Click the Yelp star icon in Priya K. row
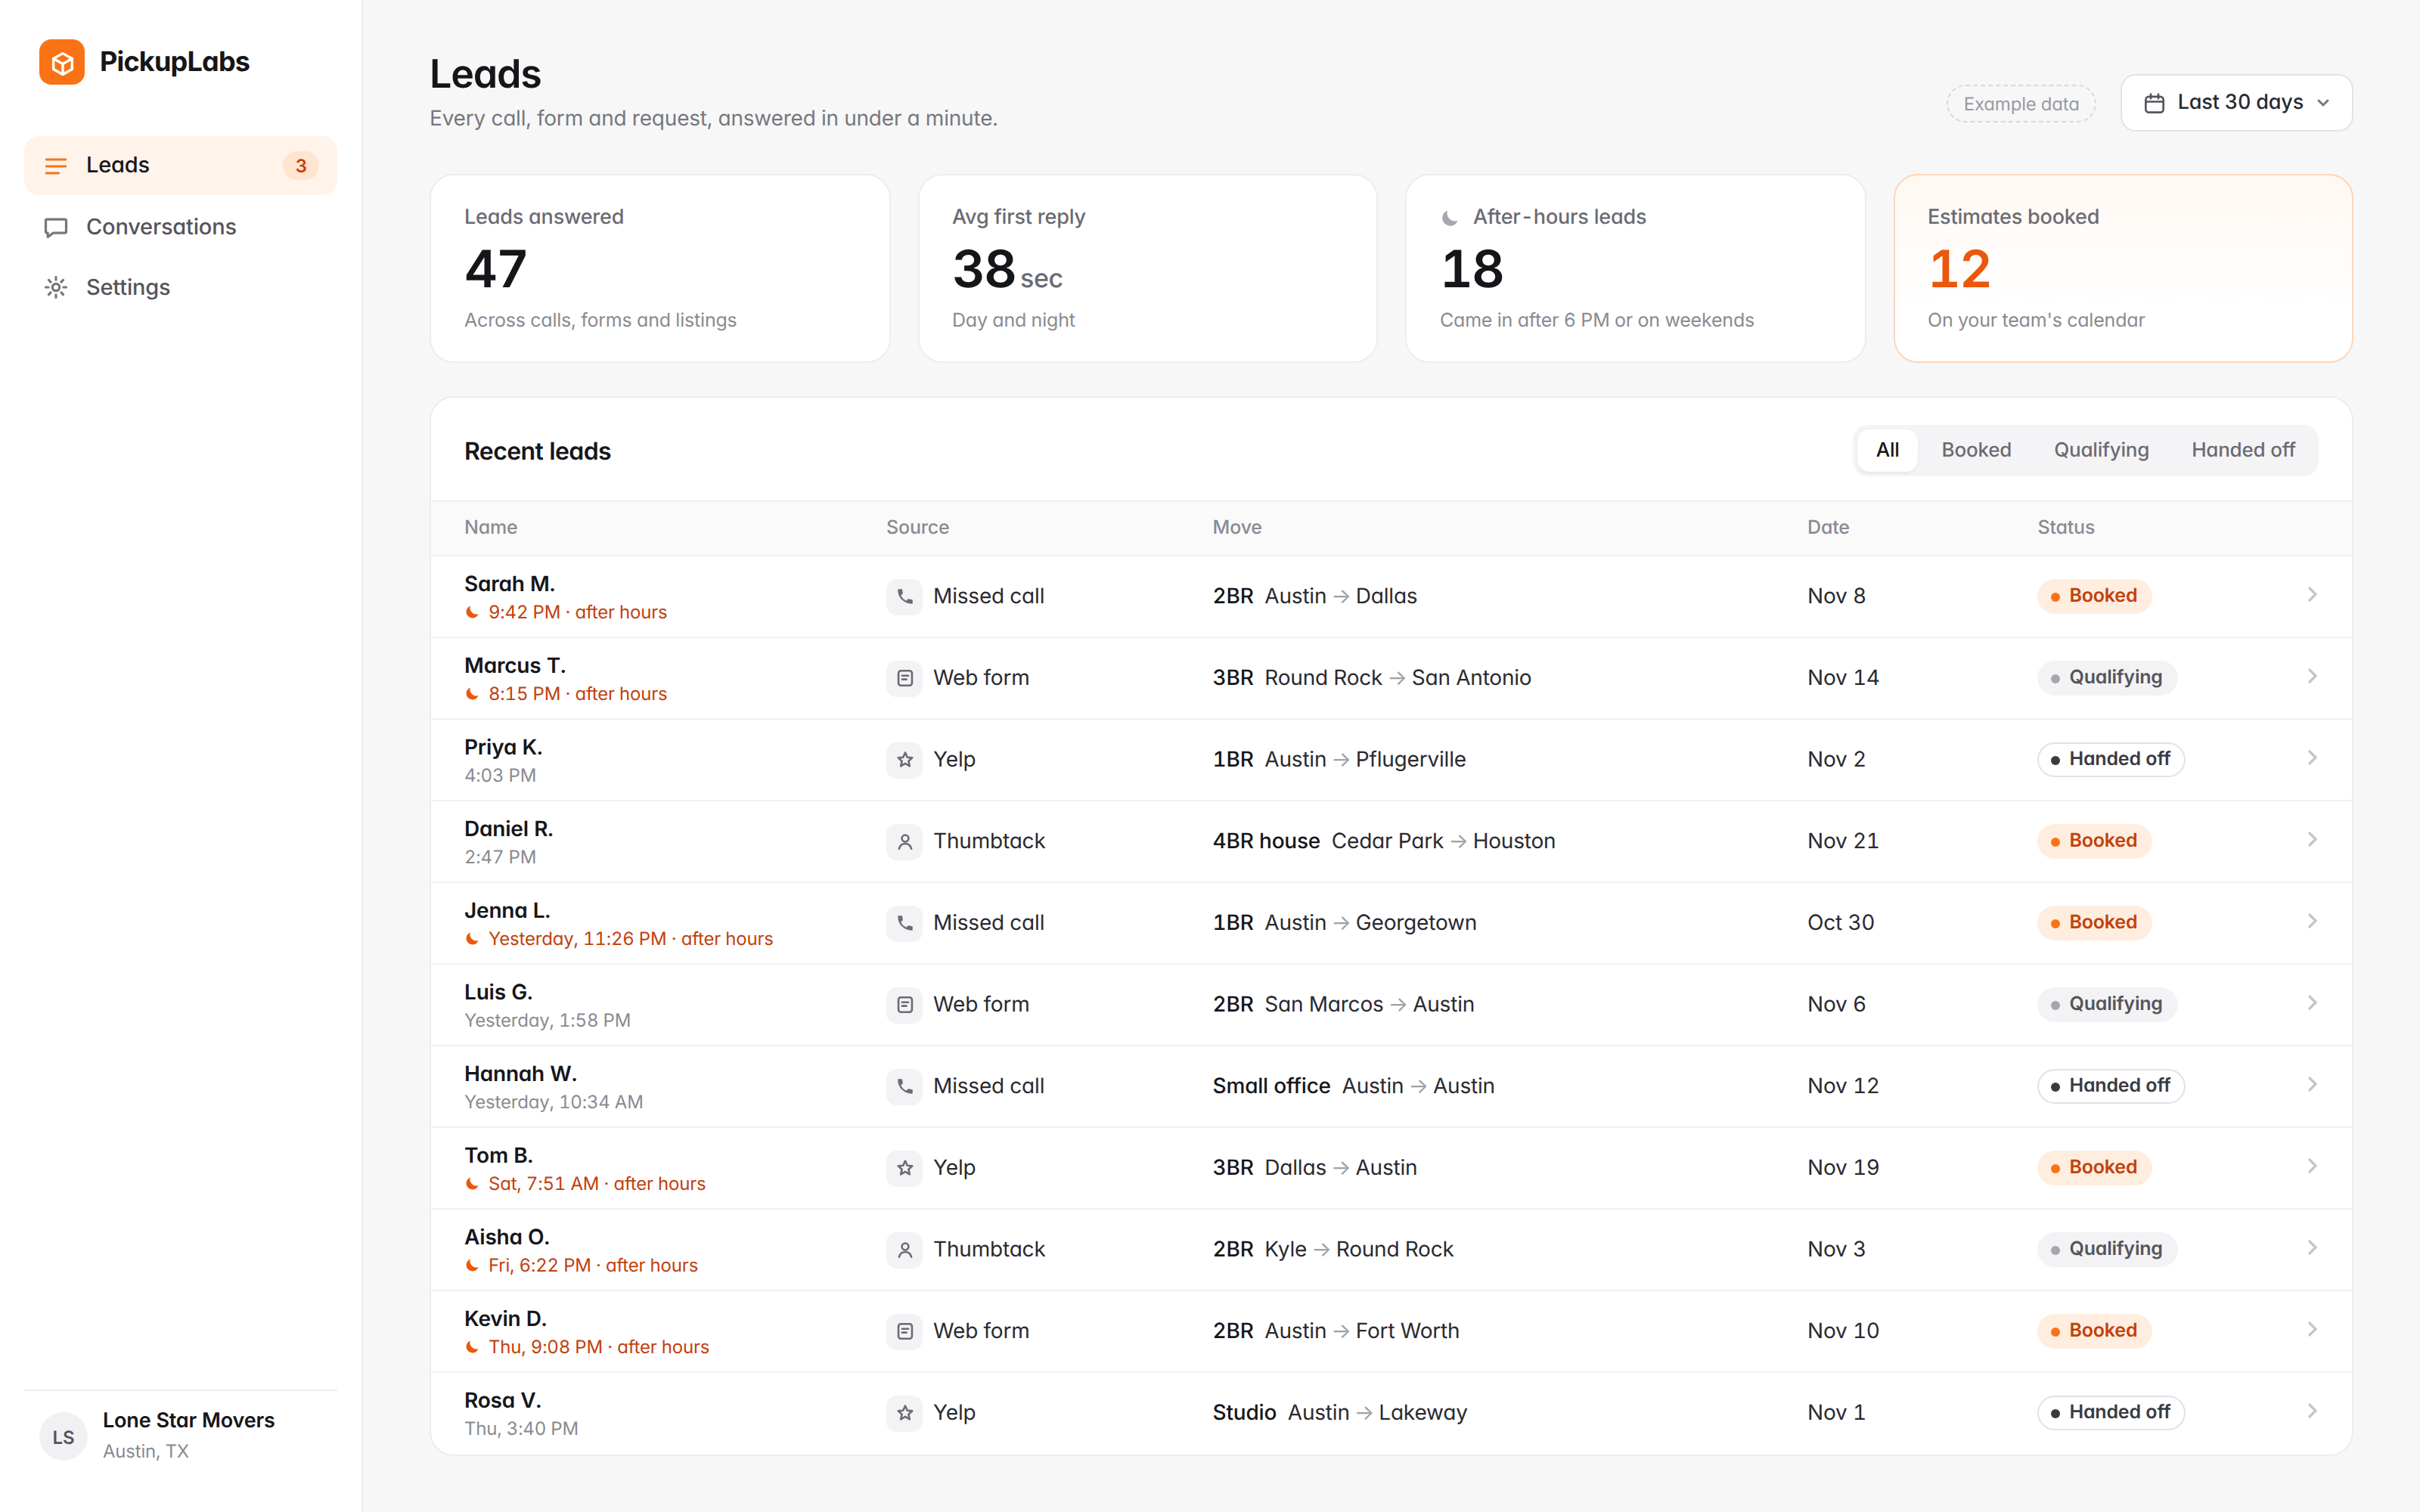 904,760
